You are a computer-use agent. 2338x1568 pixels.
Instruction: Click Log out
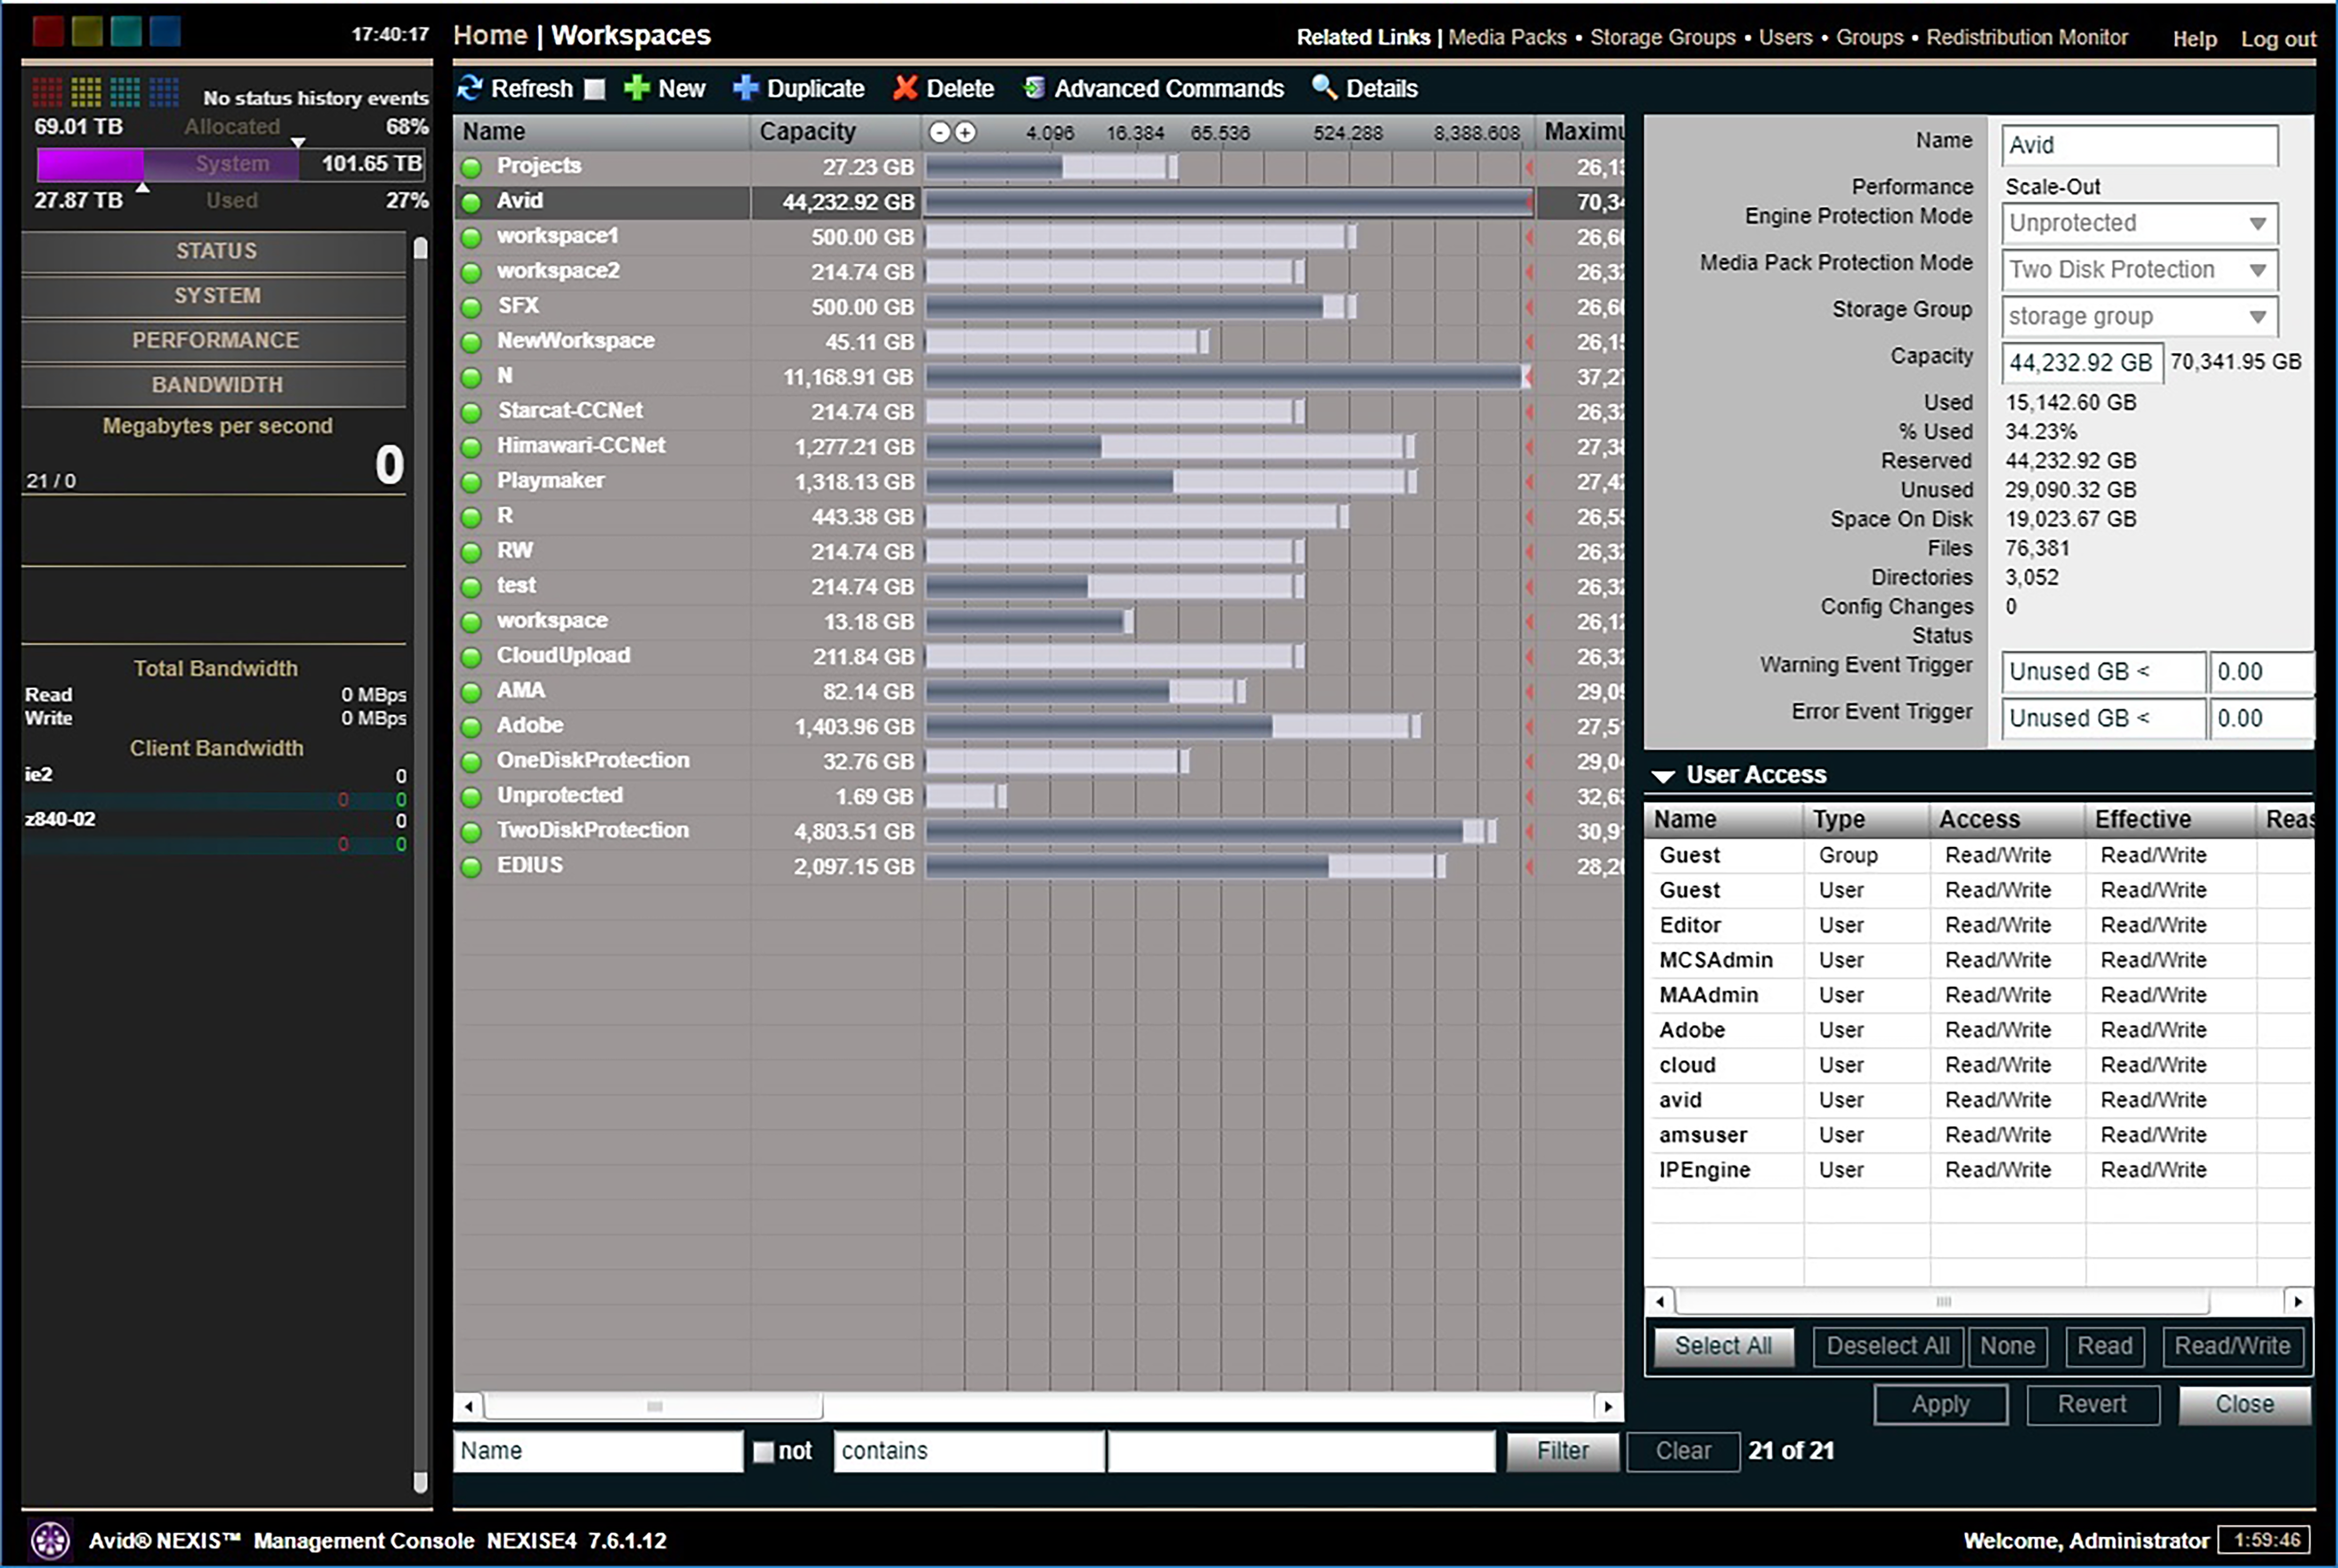[x=2278, y=39]
